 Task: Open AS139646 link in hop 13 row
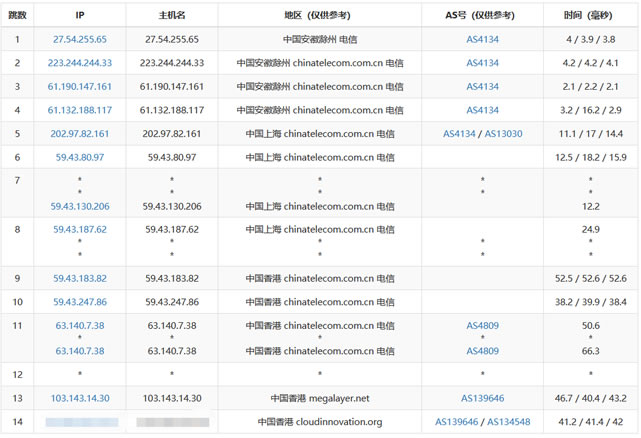(482, 397)
